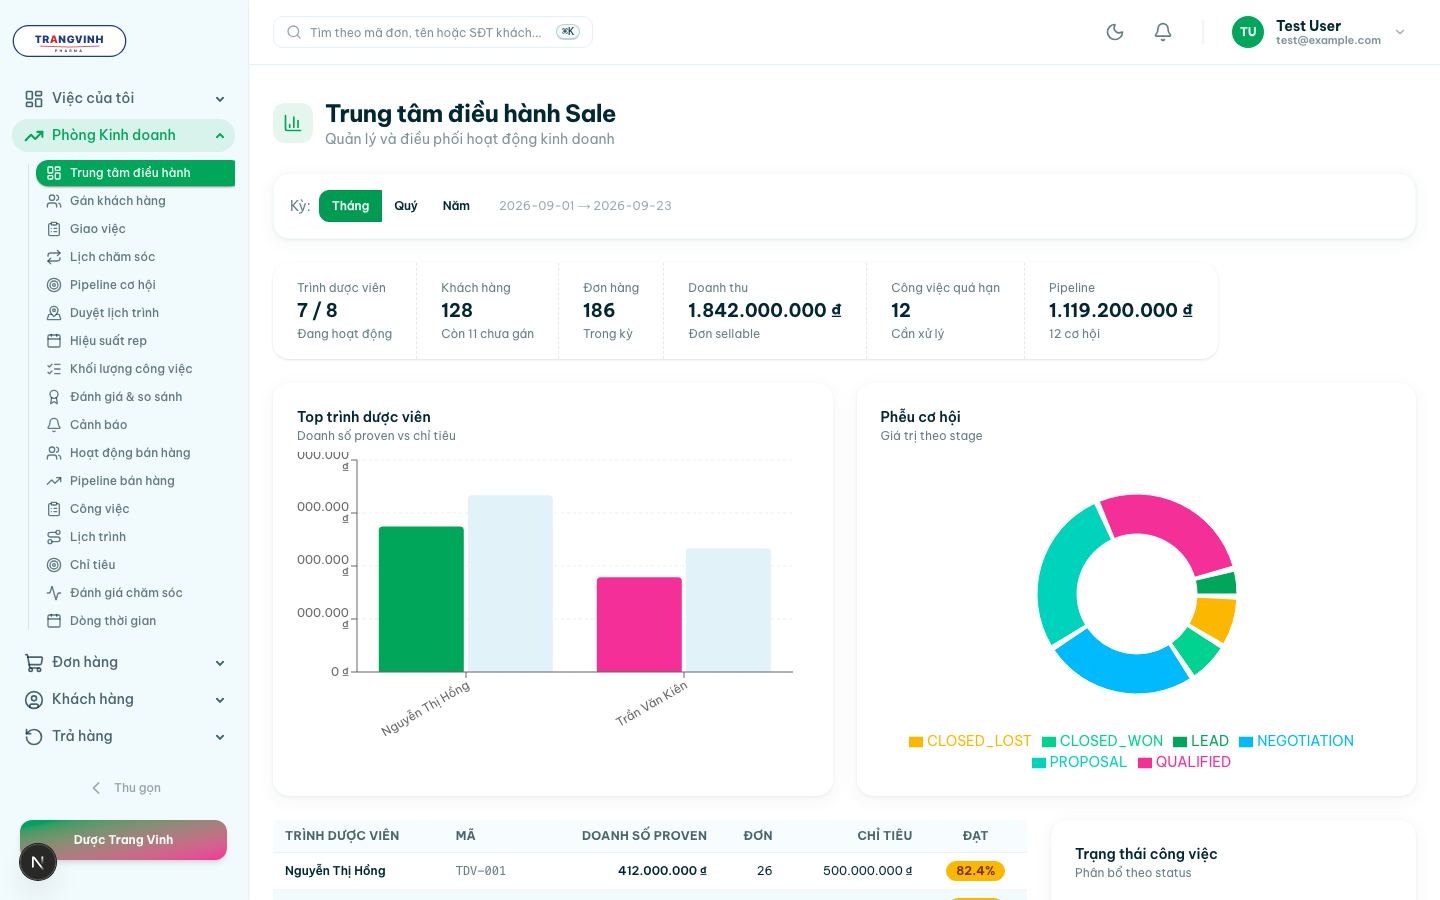
Task: Open Đánh giá & so sánh page
Action: 135,397
